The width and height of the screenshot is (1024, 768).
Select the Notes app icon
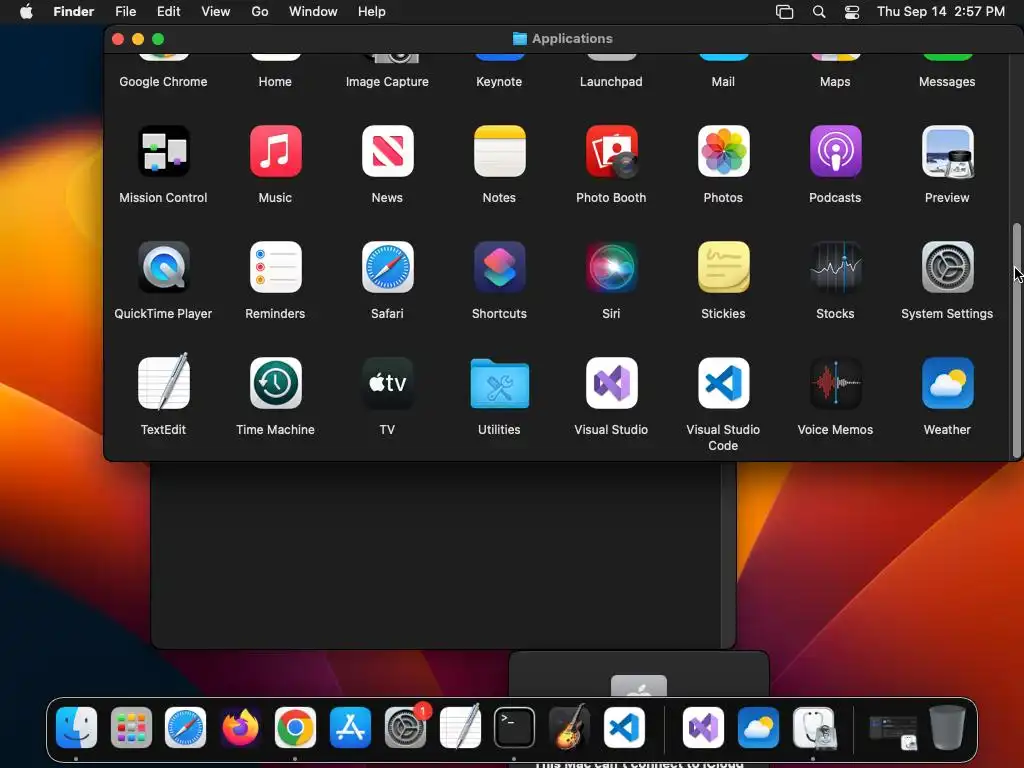pos(500,152)
